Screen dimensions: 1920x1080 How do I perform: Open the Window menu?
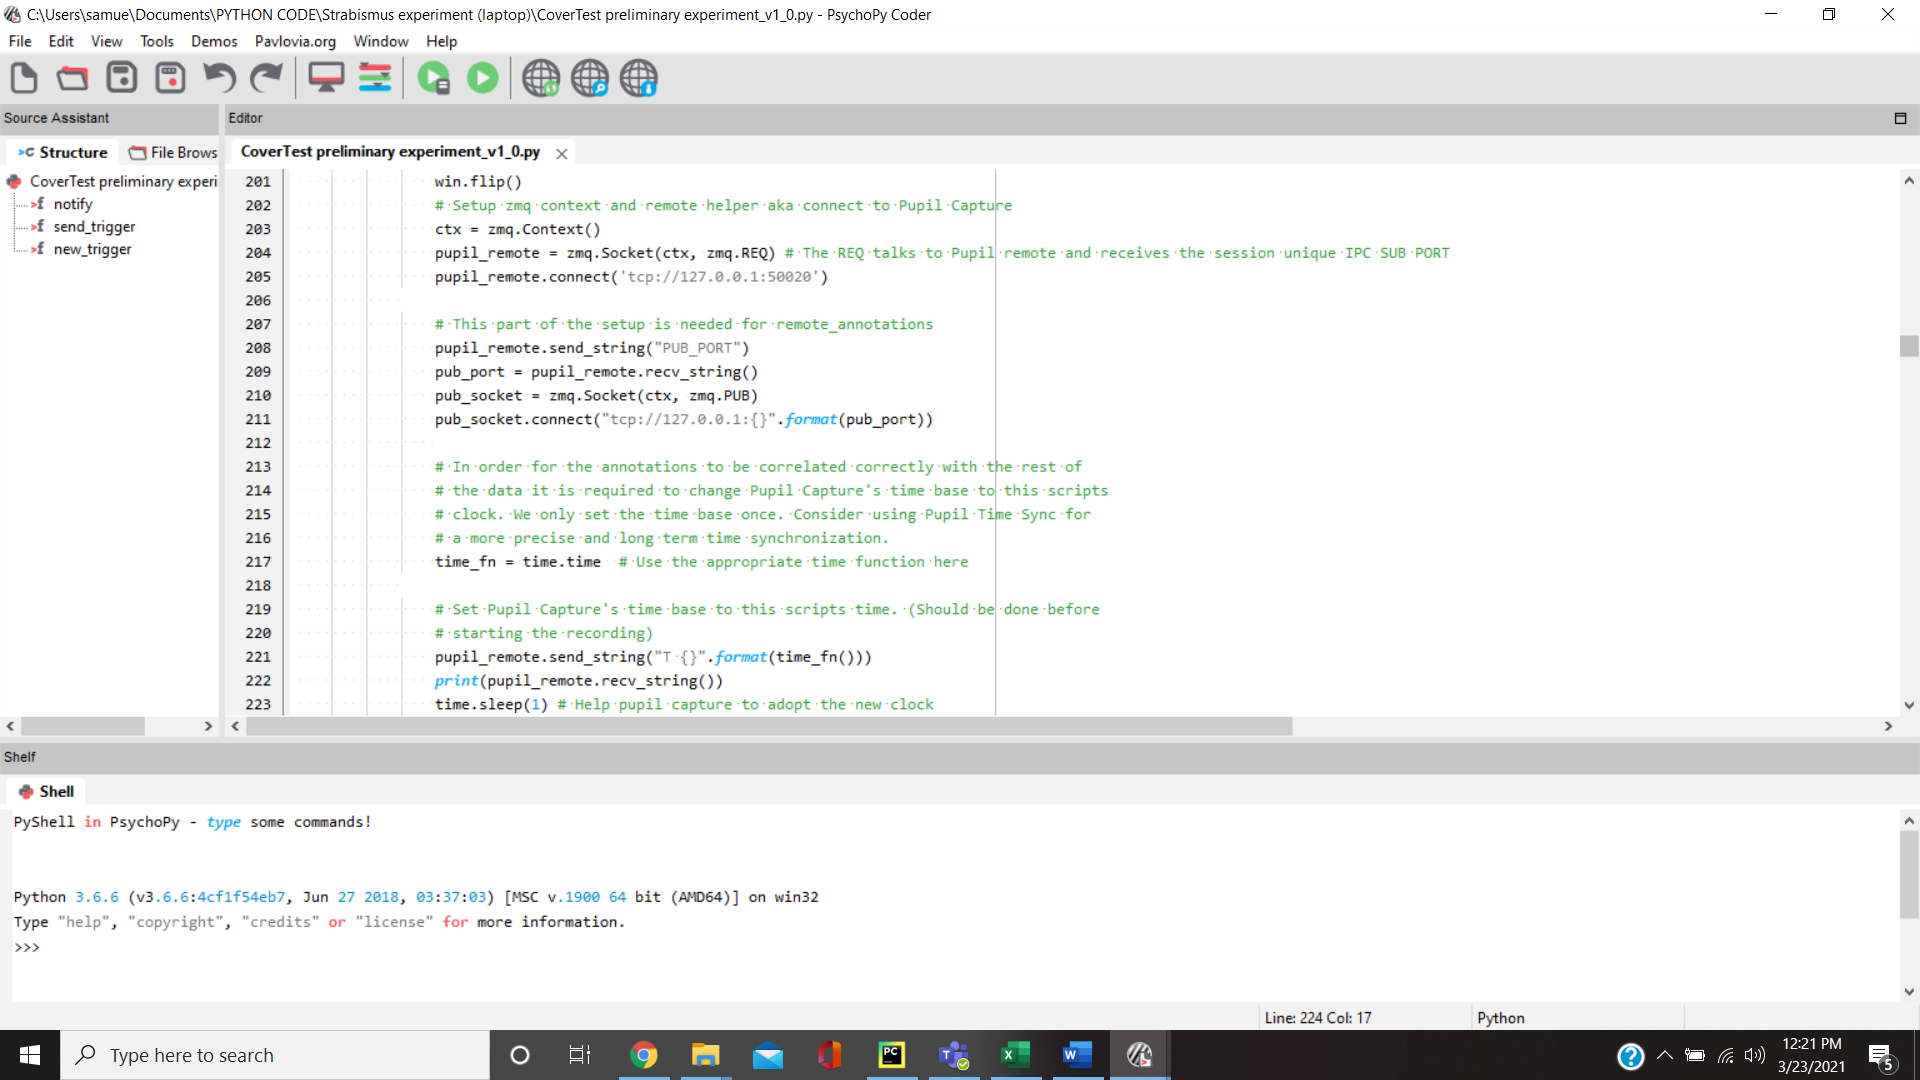pyautogui.click(x=381, y=41)
